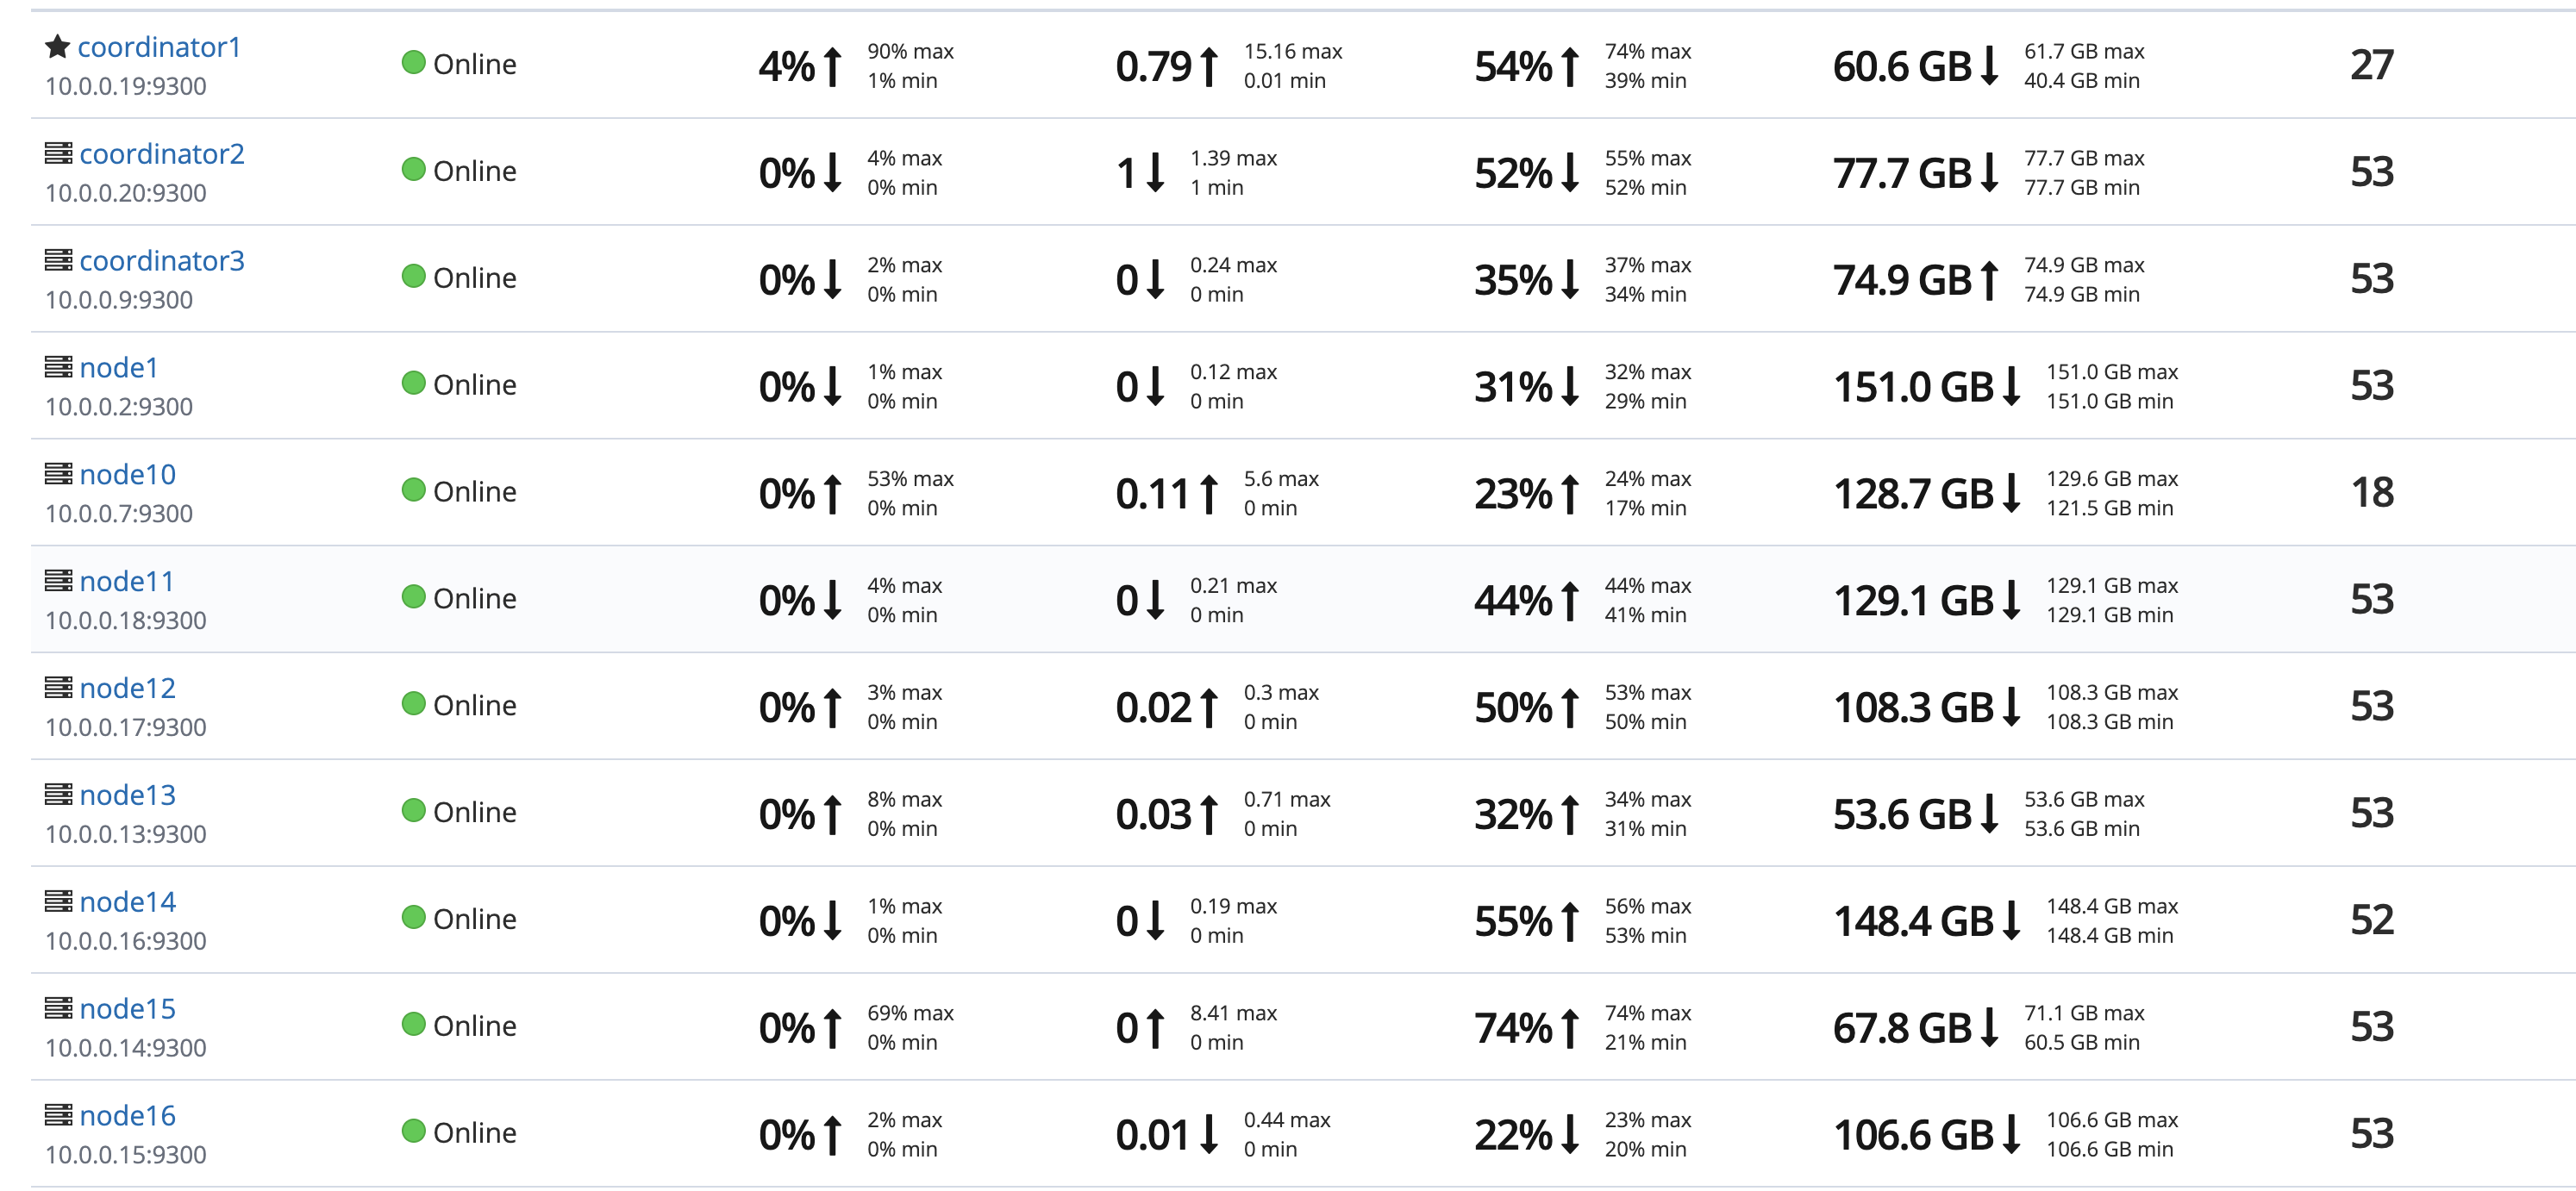Select the node12 link
The image size is (2576, 1191).
click(128, 688)
